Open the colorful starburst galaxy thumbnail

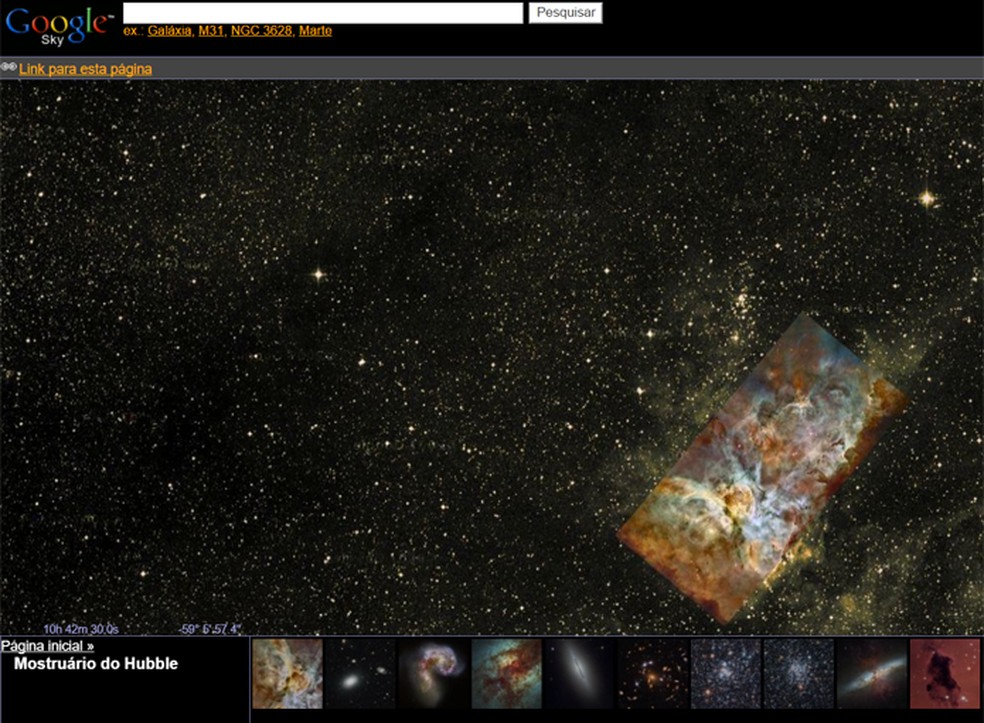tap(506, 674)
